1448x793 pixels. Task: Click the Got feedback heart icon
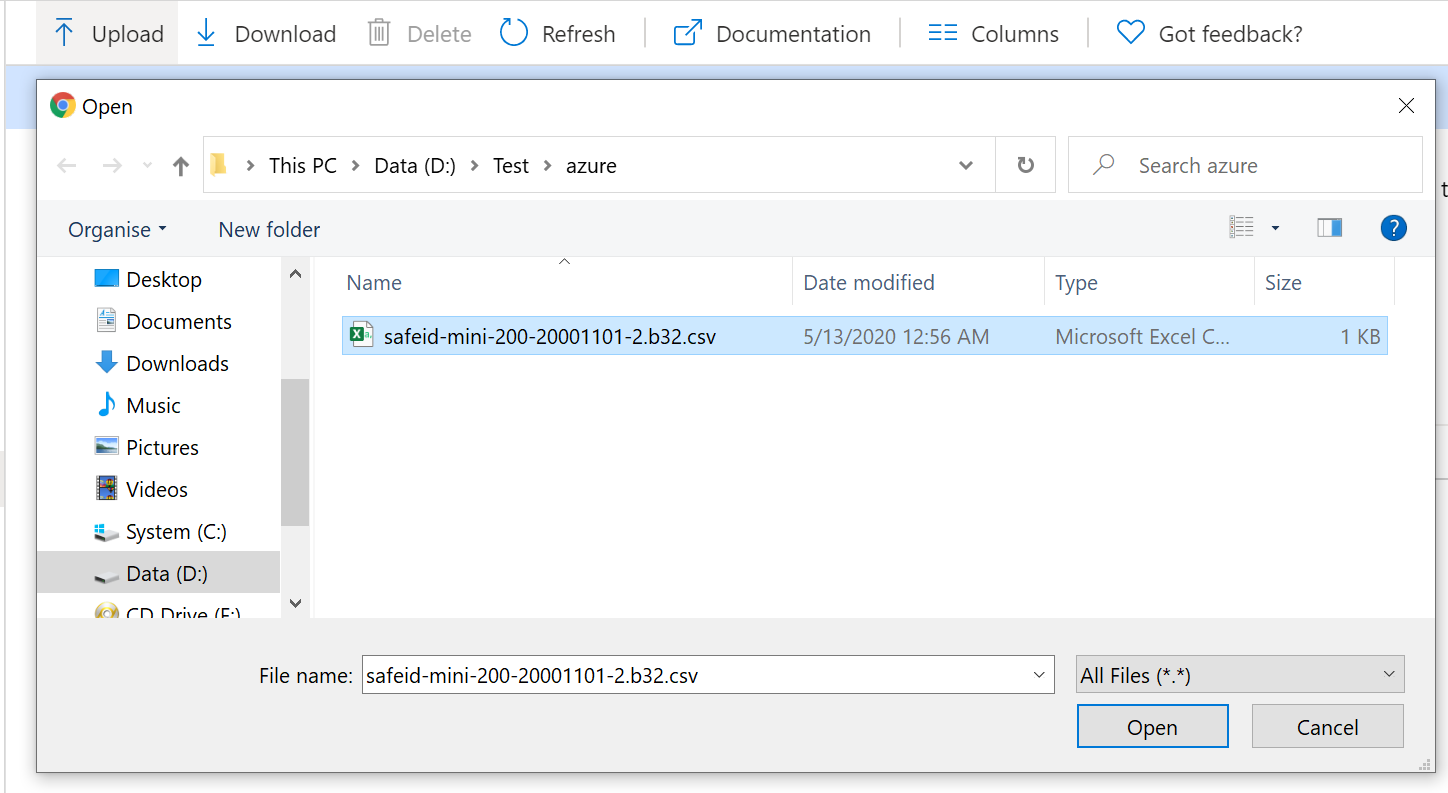(x=1131, y=33)
